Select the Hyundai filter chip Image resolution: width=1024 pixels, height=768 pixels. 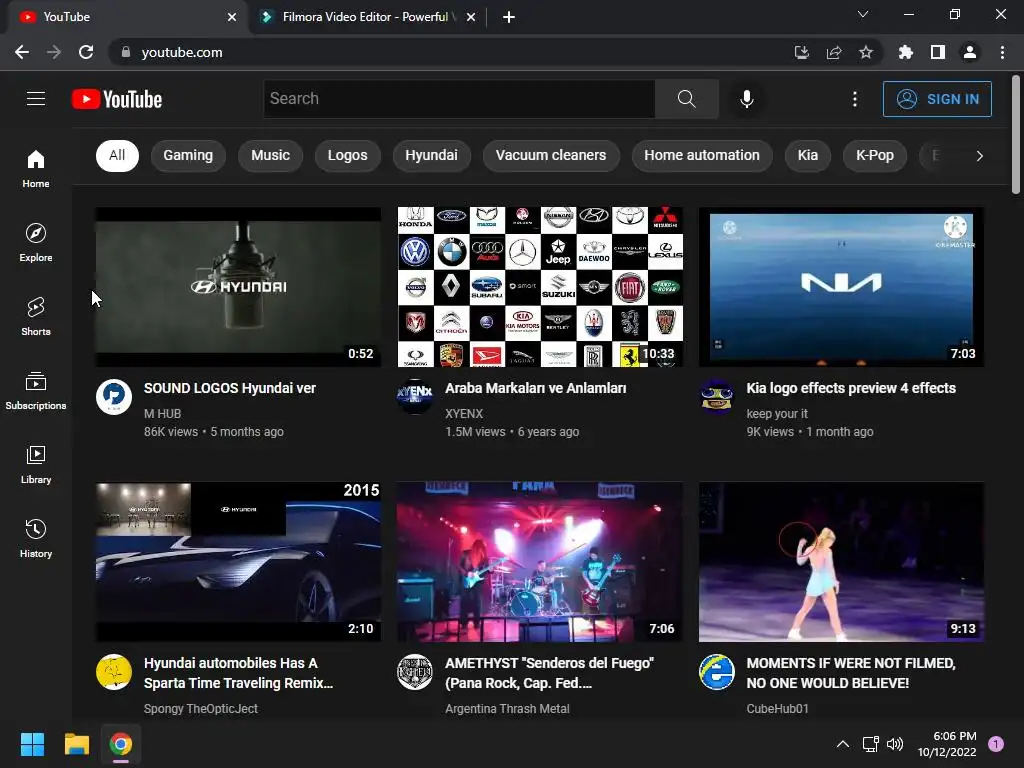(x=431, y=155)
